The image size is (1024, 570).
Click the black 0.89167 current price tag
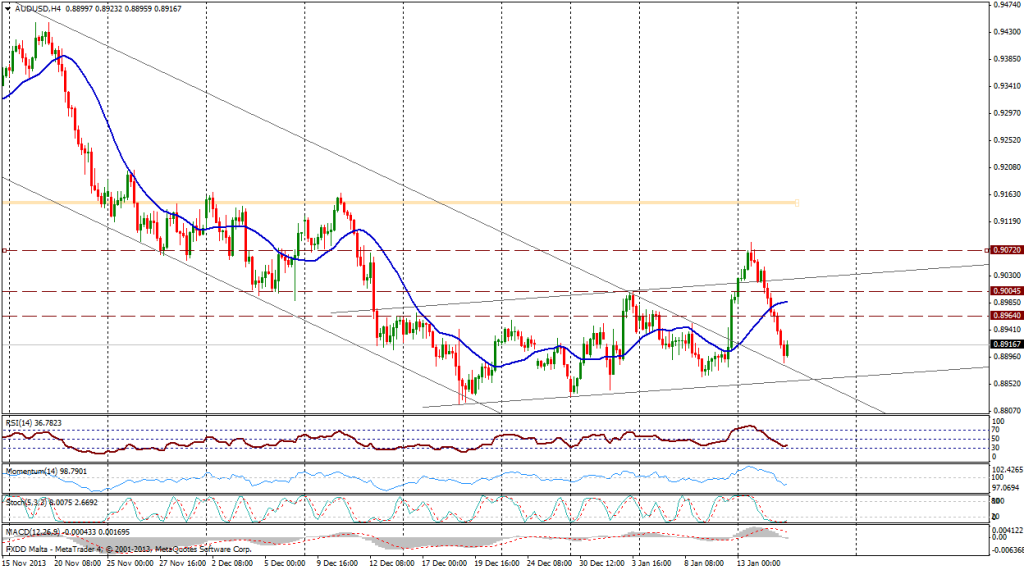pyautogui.click(x=1005, y=344)
